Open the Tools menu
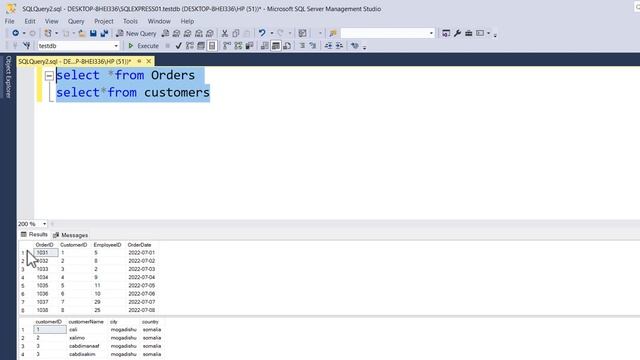 tap(130, 21)
